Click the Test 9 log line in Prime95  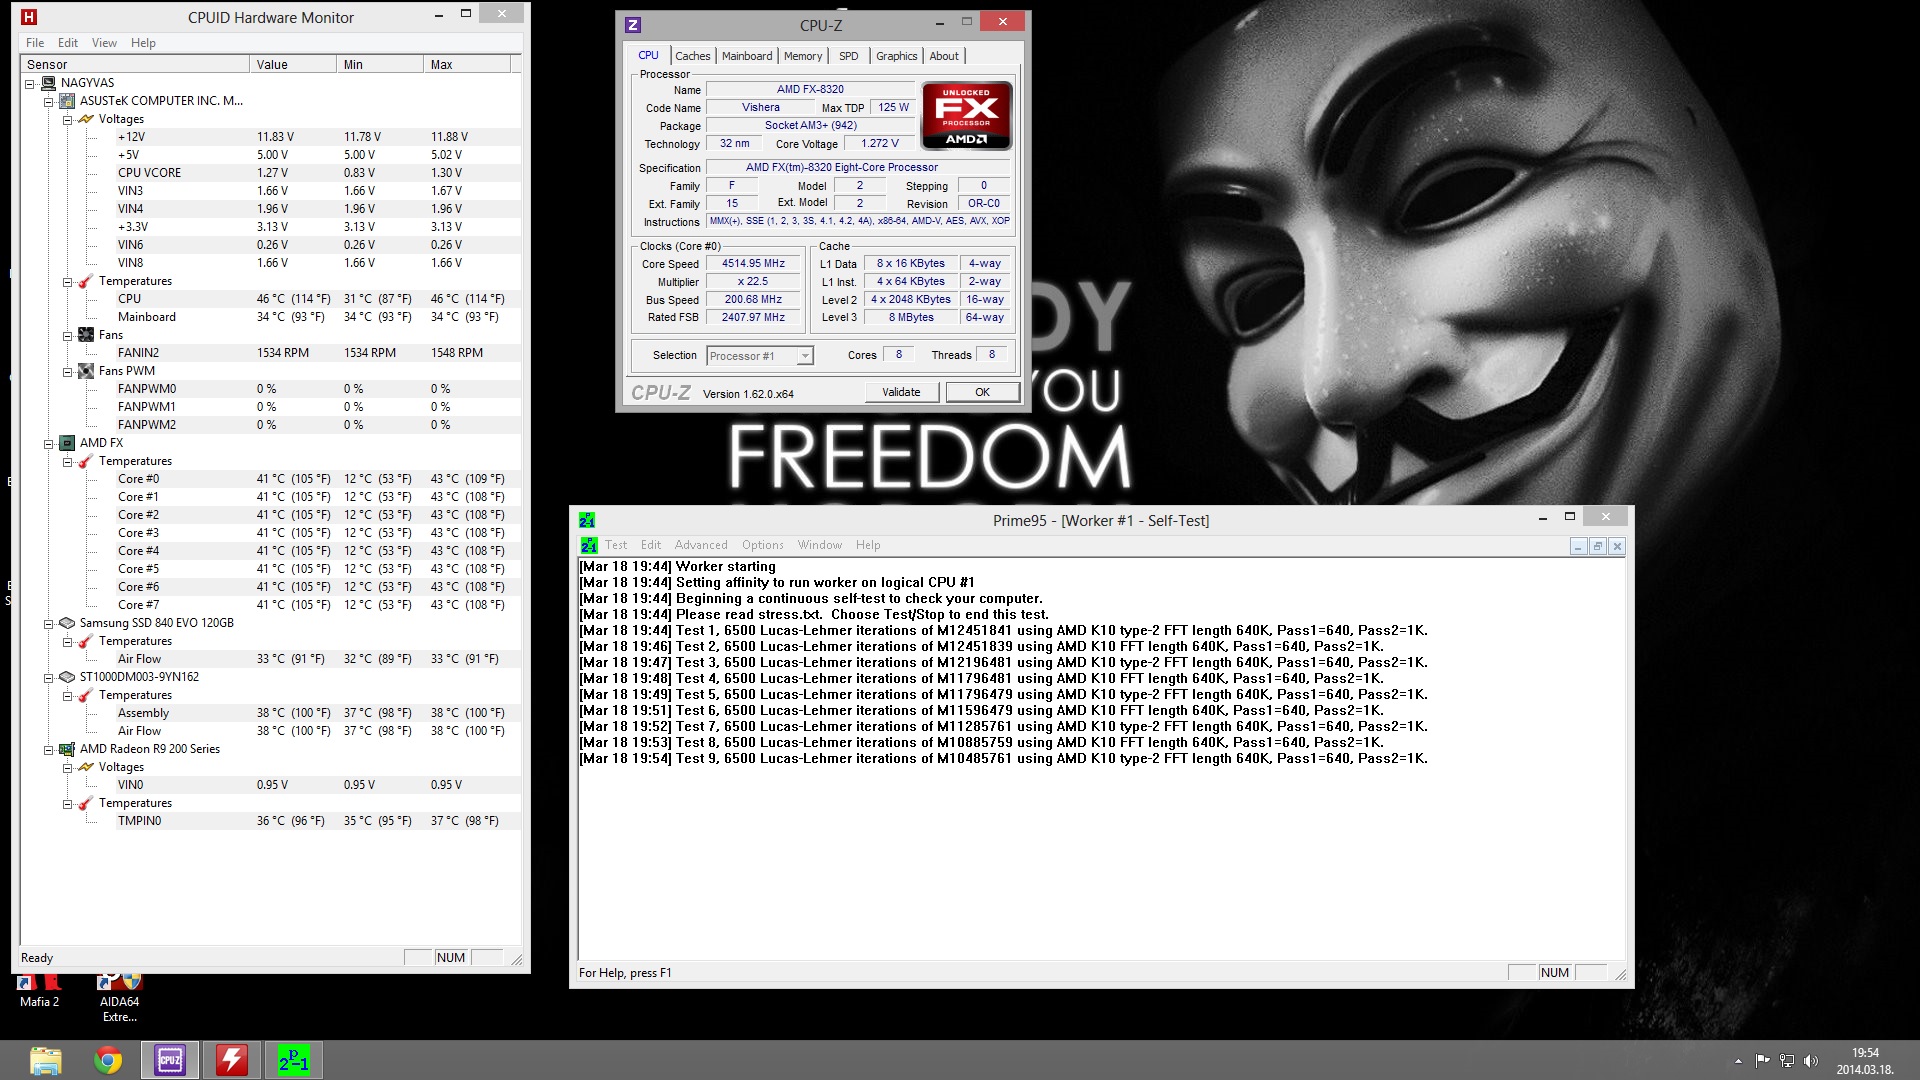[x=1004, y=759]
